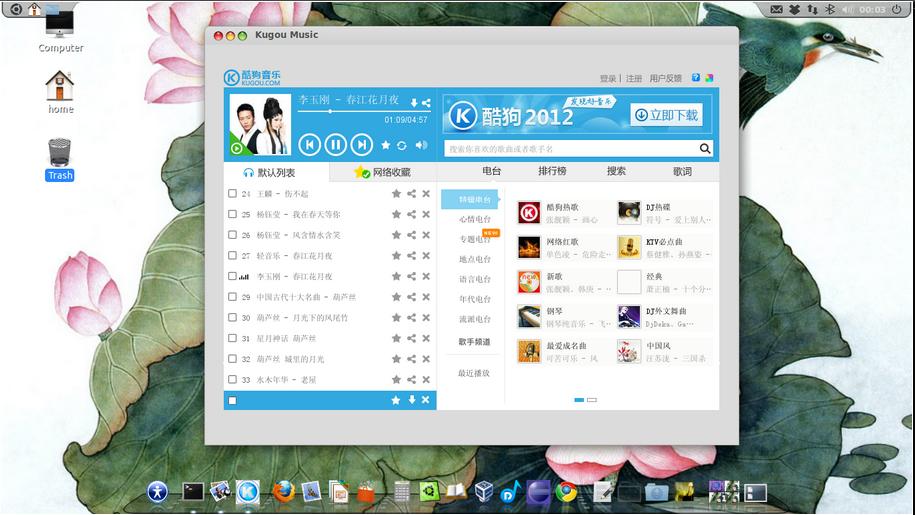Tick the checkbox for song 26

click(232, 235)
